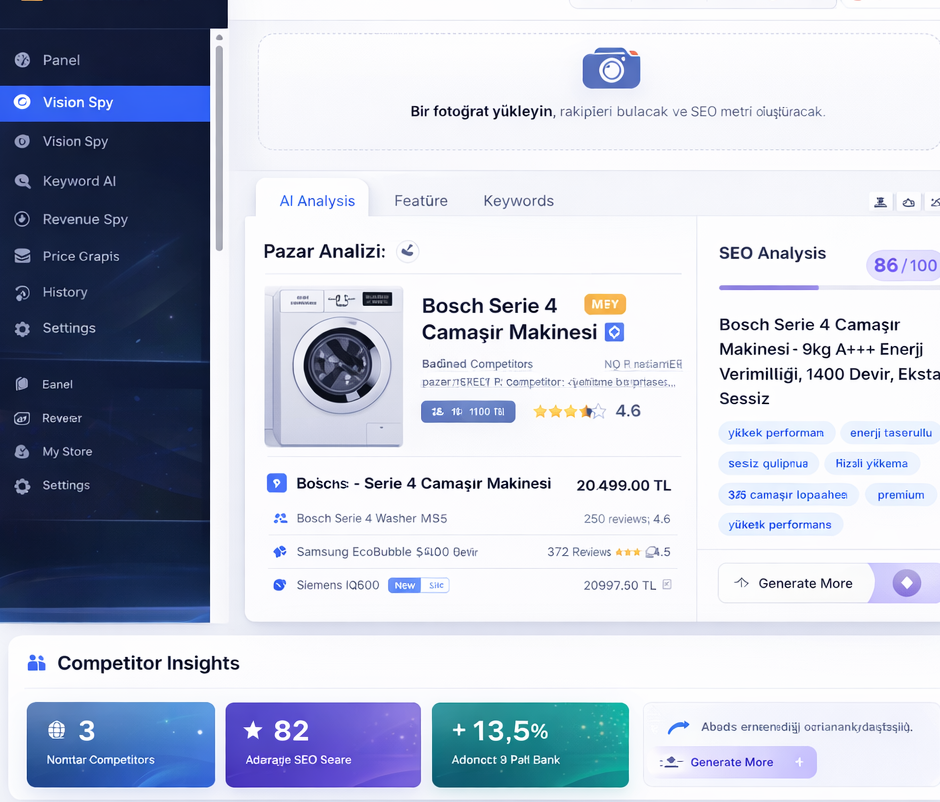Open the Panel sidebar item

point(105,60)
